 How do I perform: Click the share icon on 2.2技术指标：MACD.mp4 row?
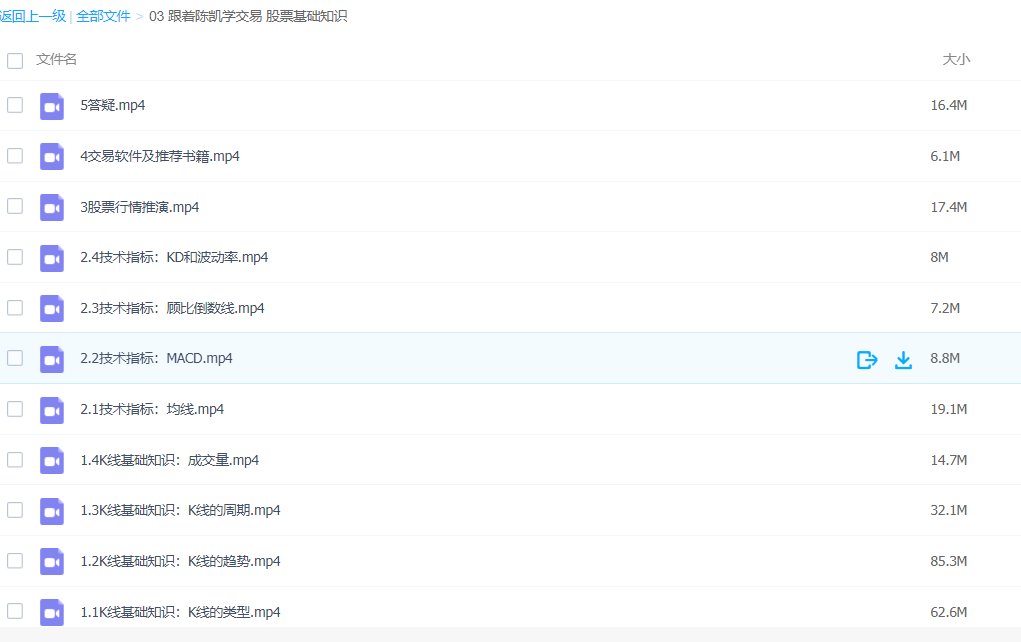pos(867,359)
